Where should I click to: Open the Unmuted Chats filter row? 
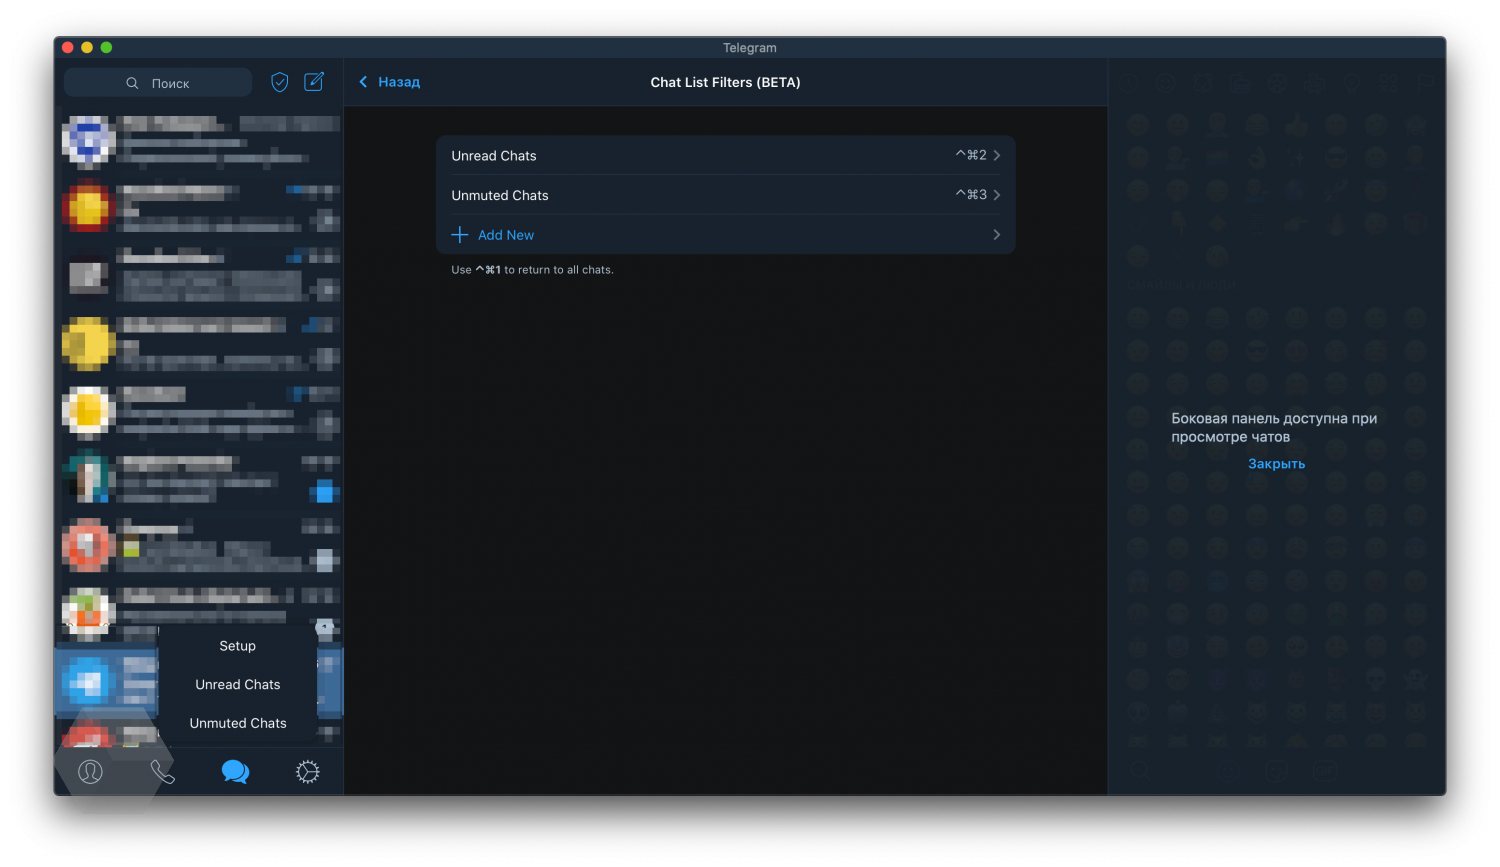tap(726, 195)
